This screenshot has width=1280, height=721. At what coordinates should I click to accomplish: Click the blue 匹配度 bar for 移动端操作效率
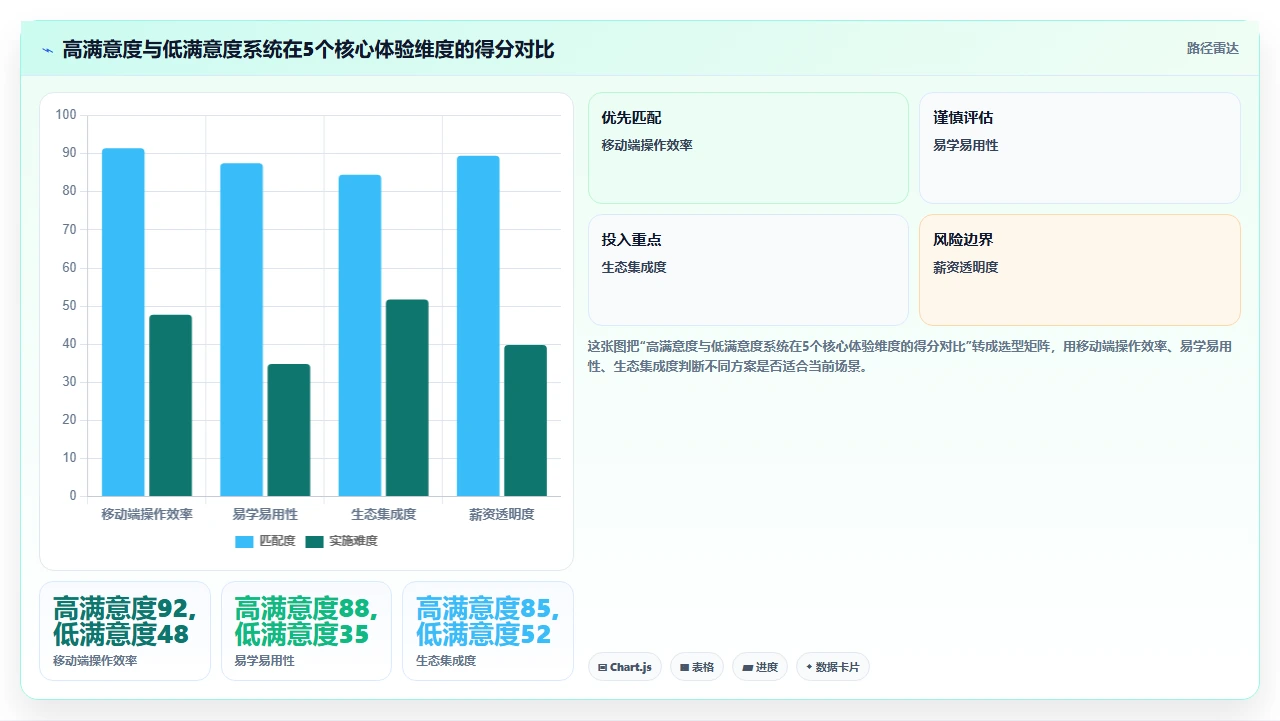tap(123, 322)
